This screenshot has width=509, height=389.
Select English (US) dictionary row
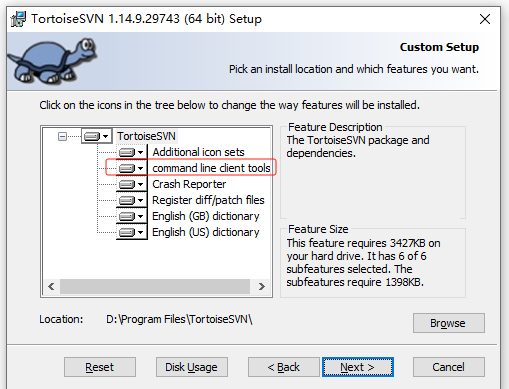206,232
